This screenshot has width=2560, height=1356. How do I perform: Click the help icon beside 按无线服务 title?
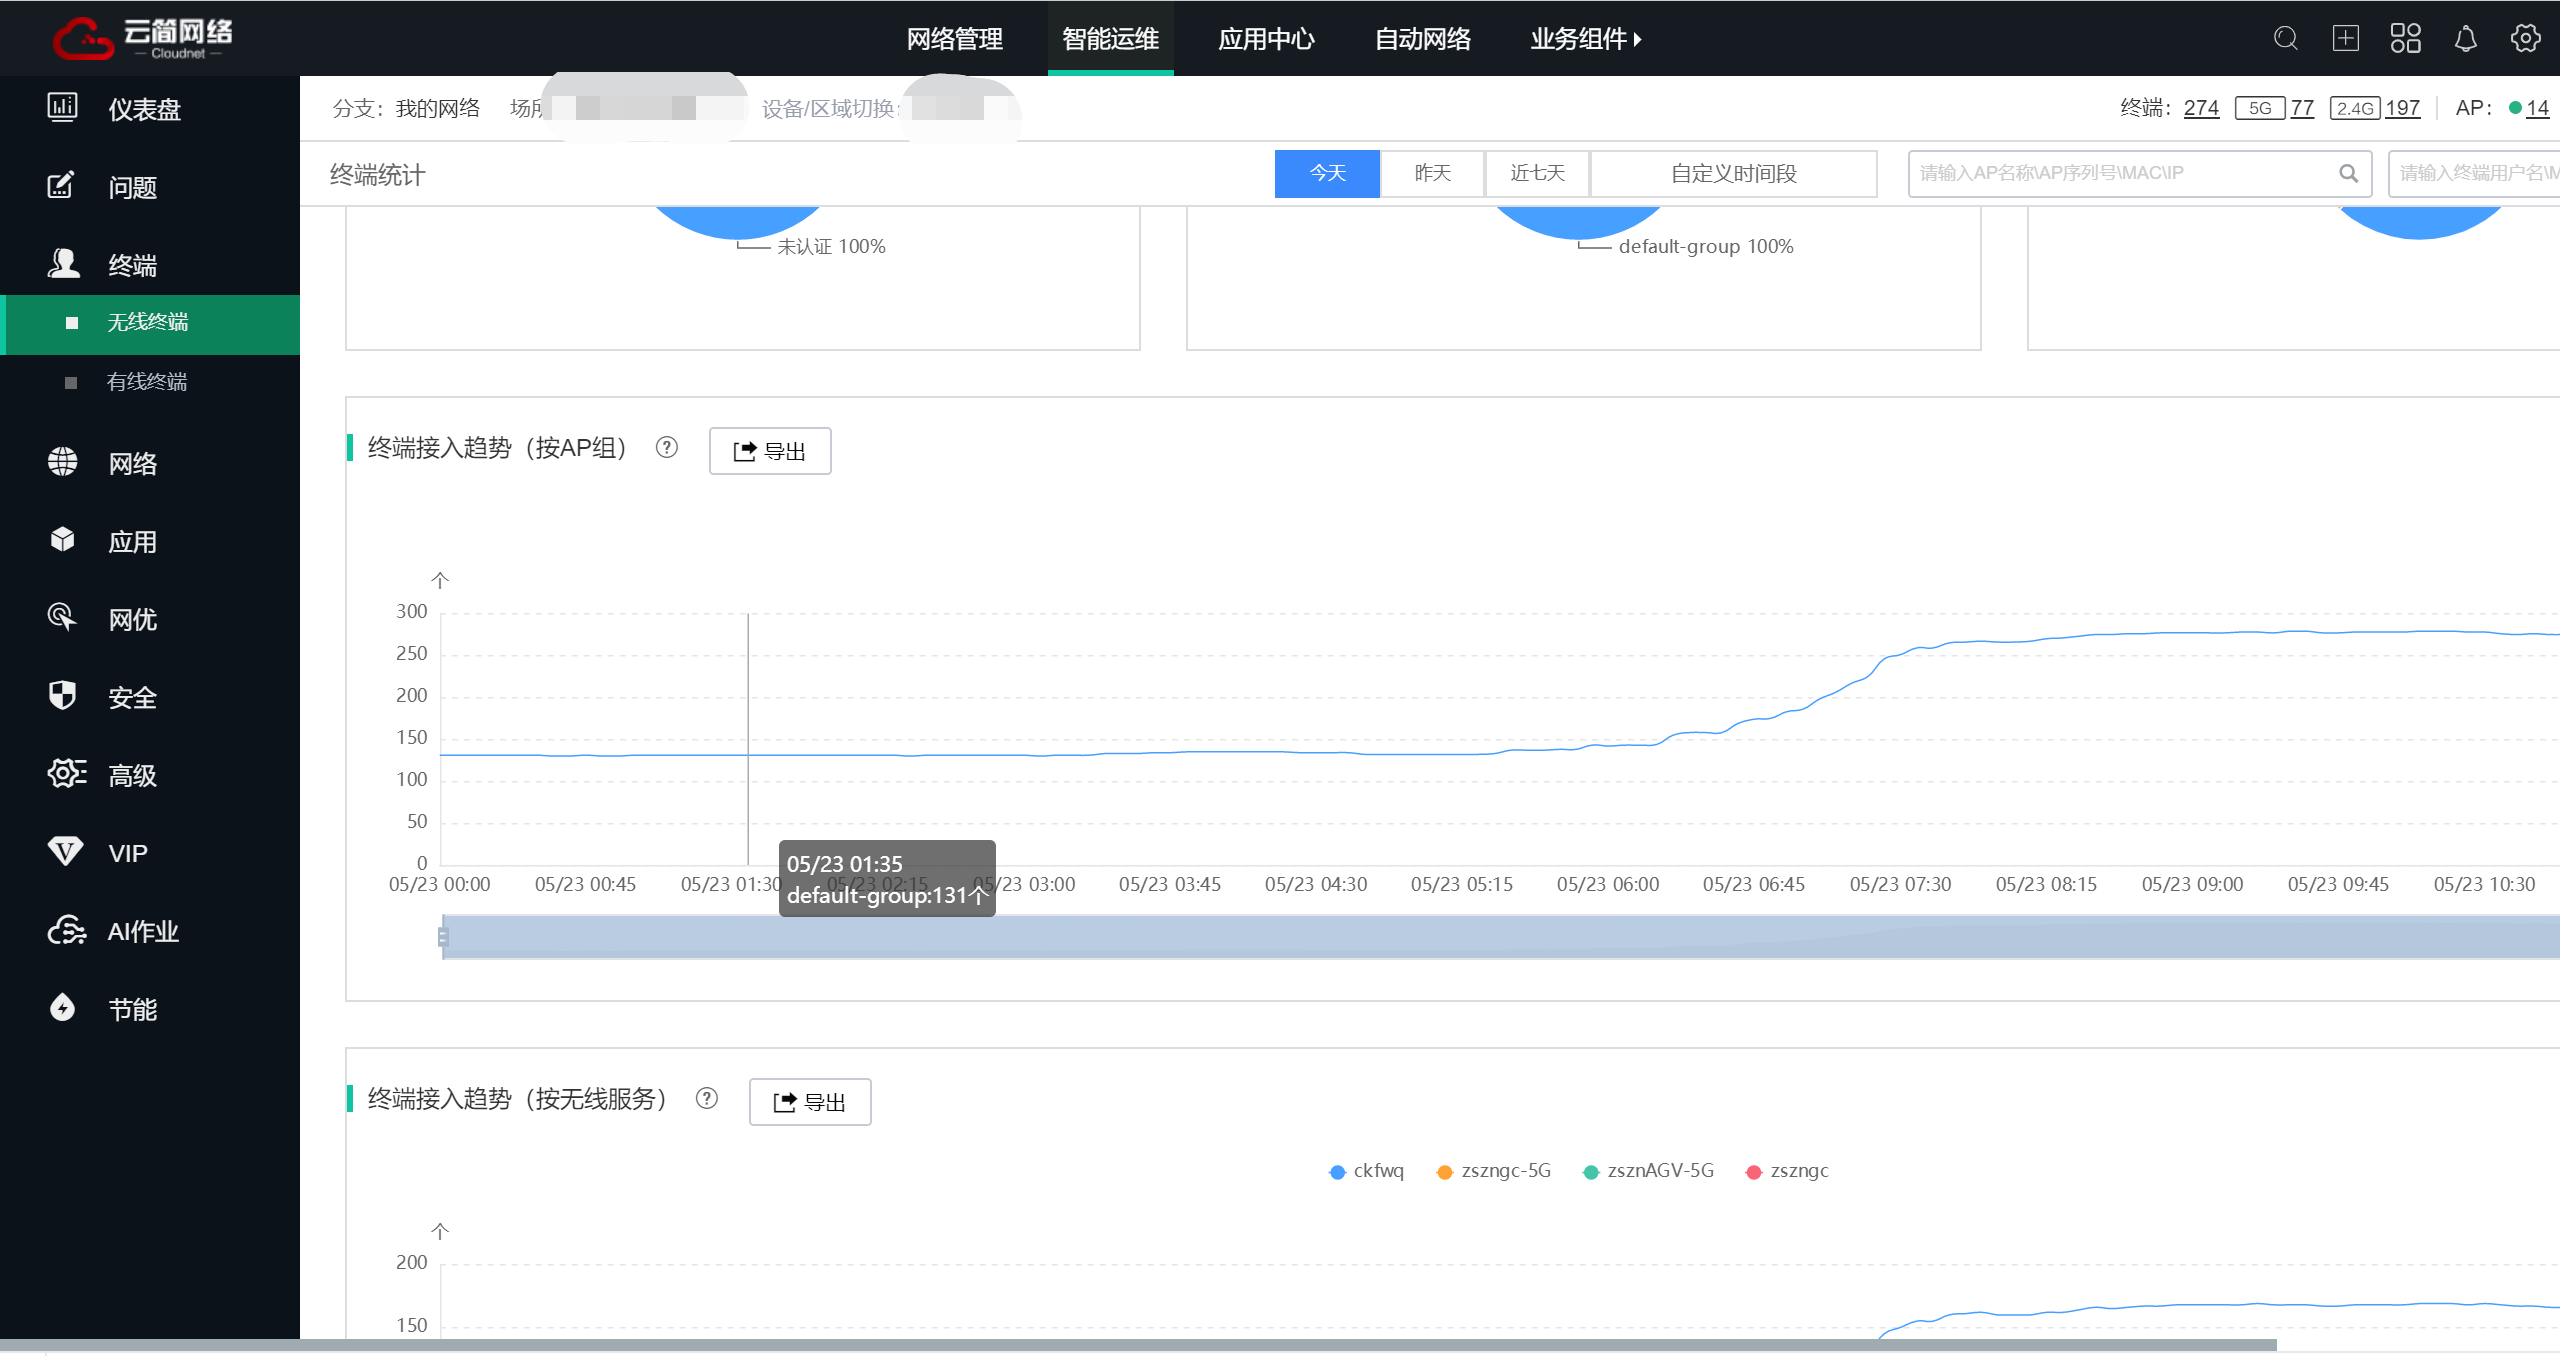click(x=707, y=1099)
